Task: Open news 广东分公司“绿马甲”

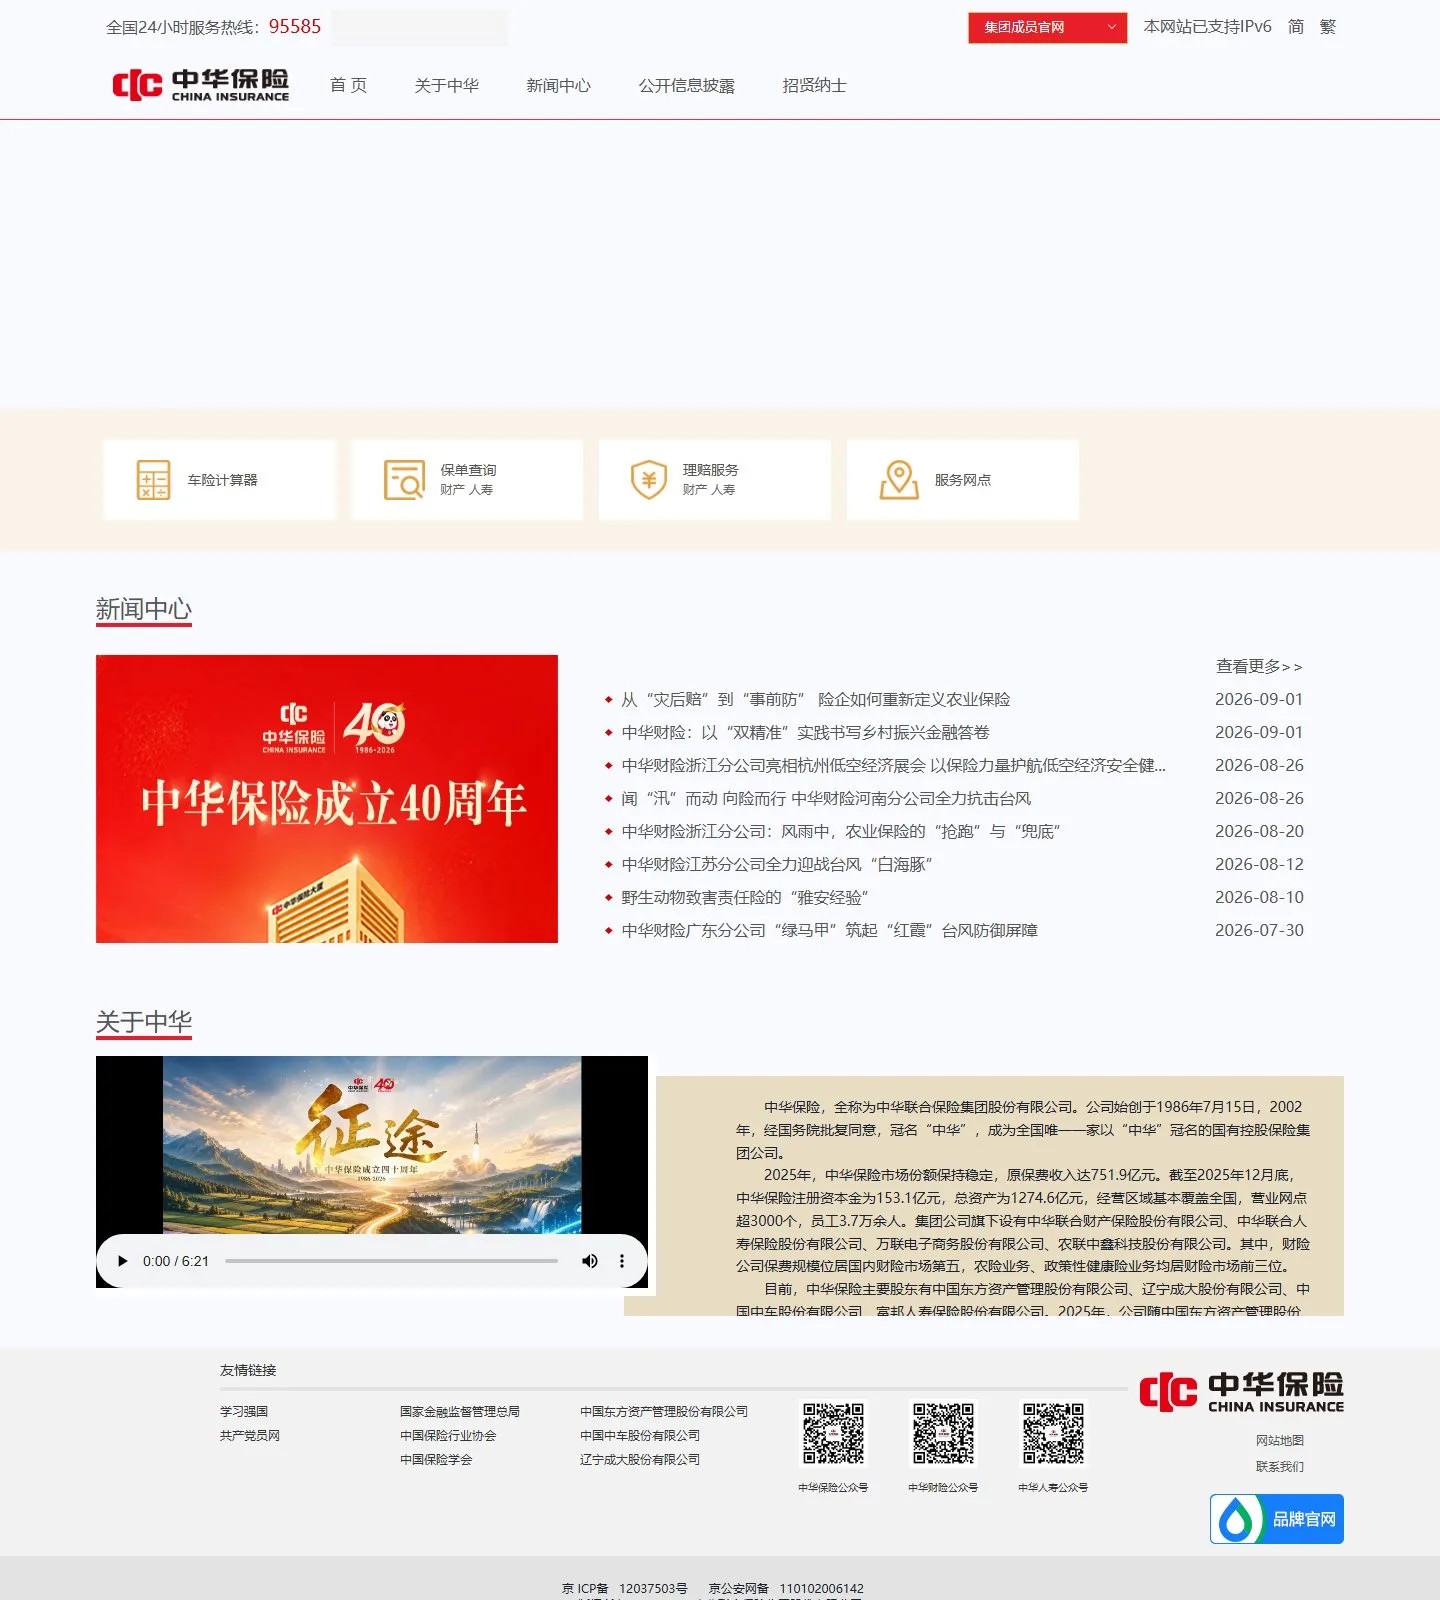Action: coord(829,930)
